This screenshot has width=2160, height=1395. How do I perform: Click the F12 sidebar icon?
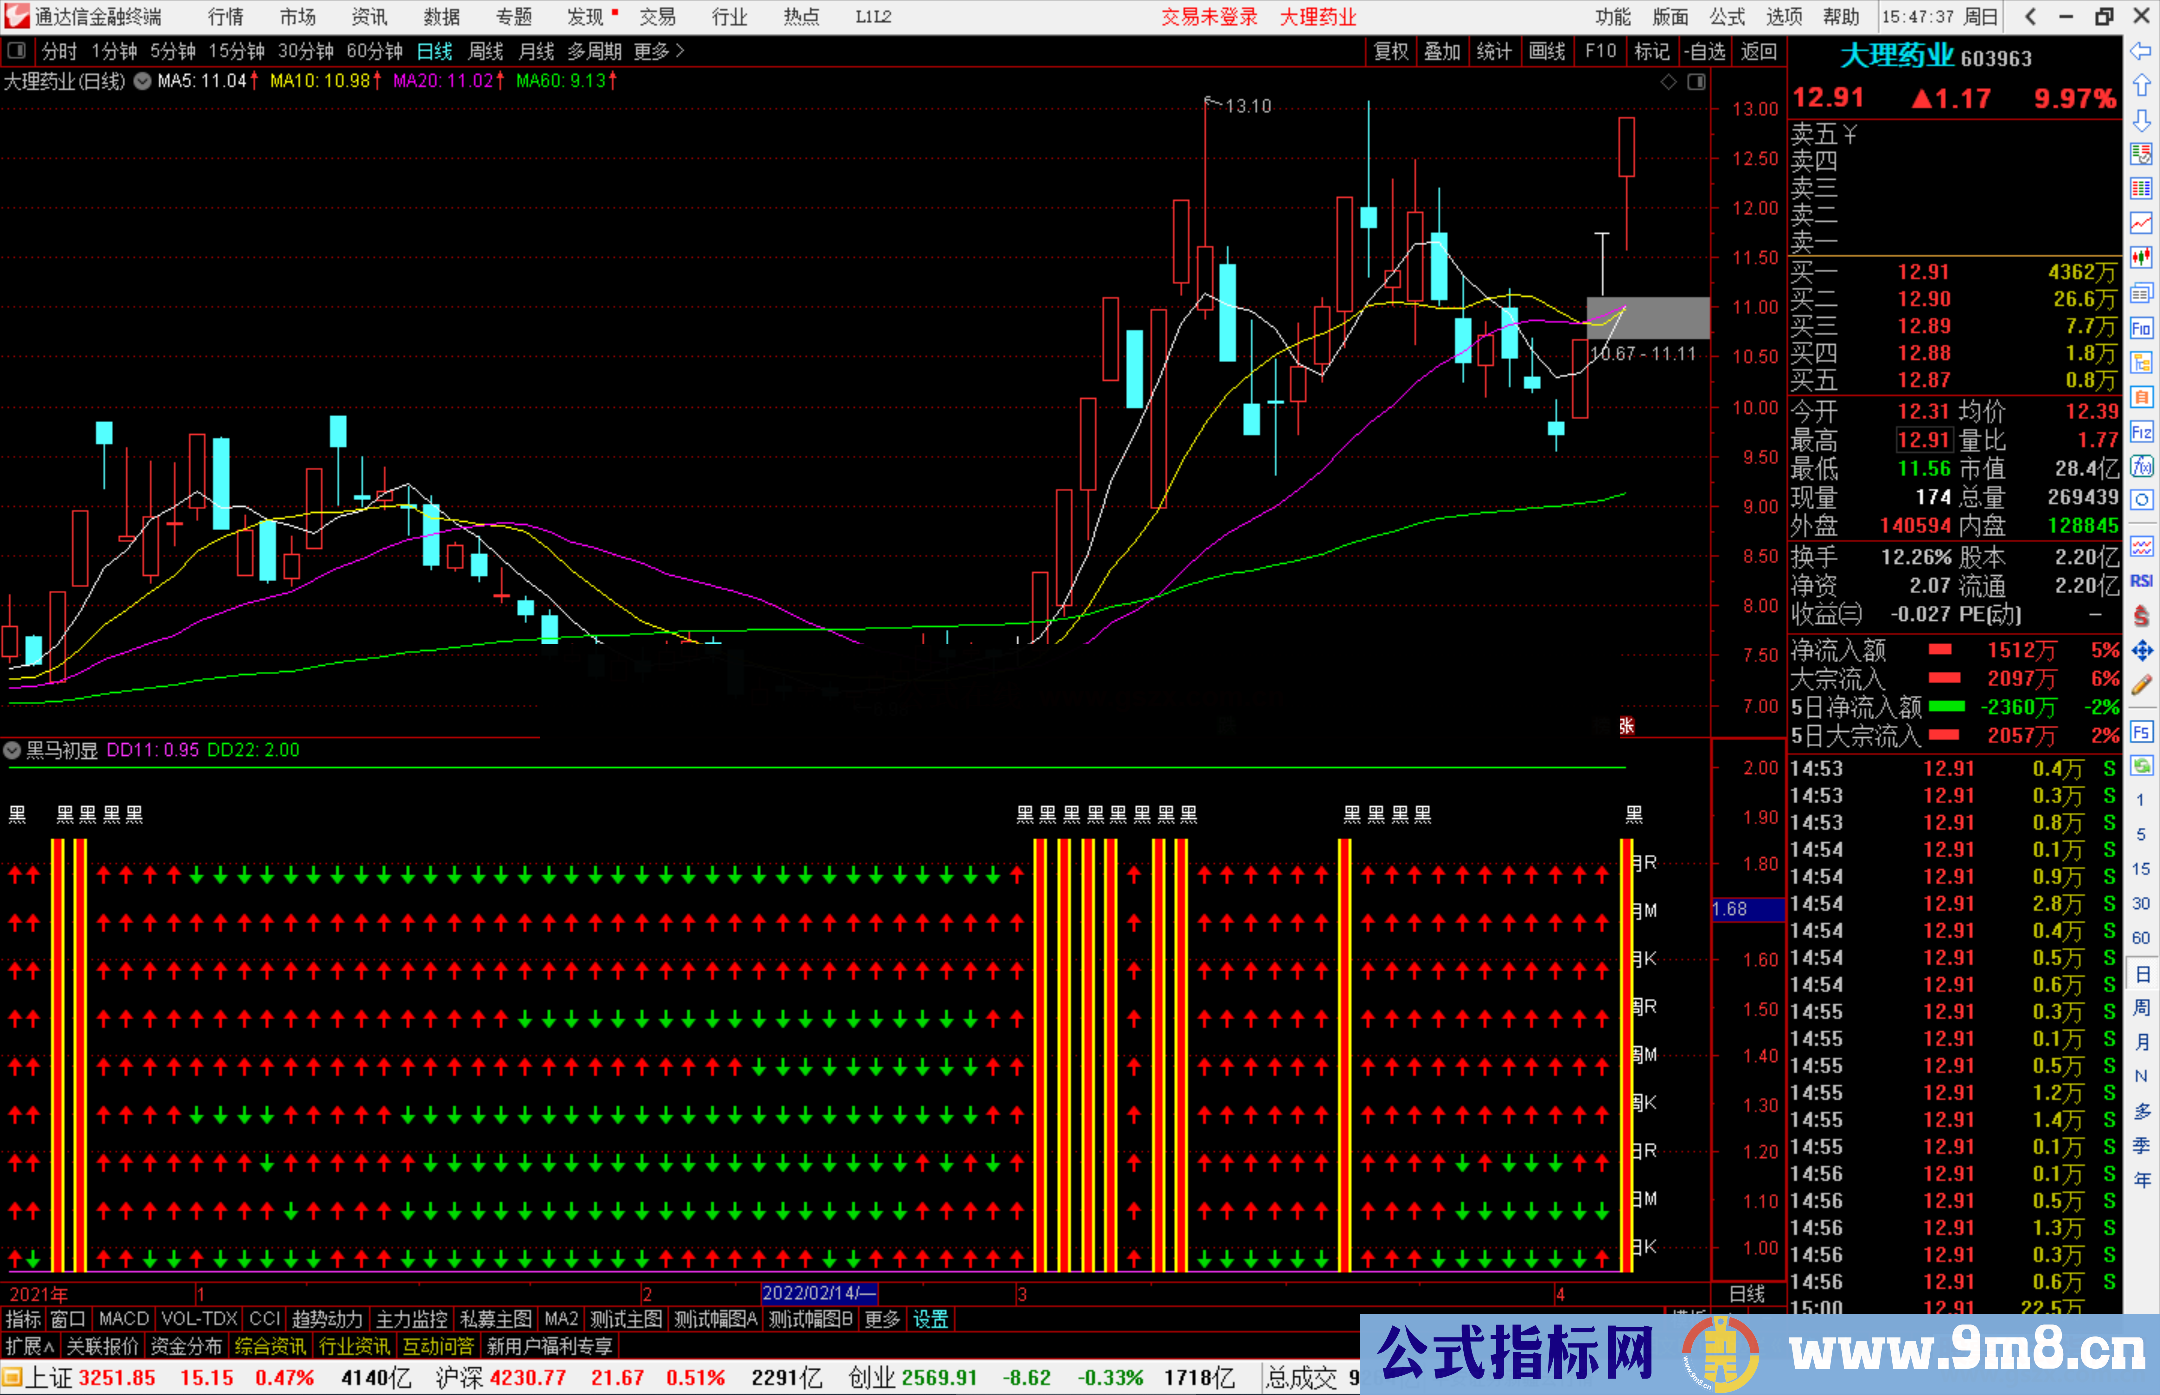pyautogui.click(x=2141, y=432)
